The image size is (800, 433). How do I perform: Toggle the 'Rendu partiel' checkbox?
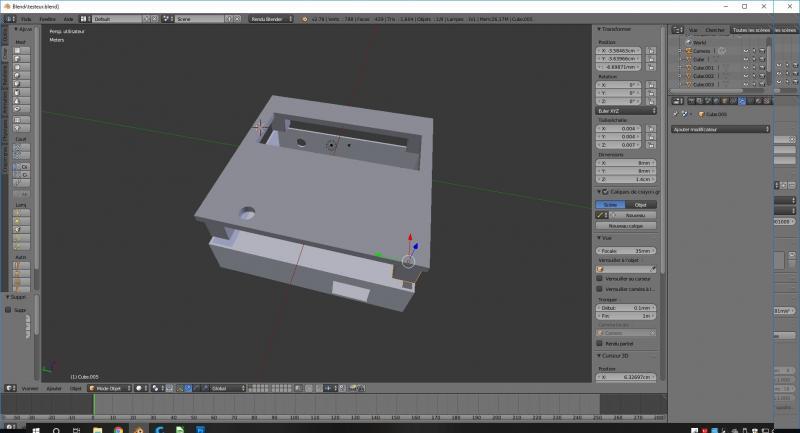pyautogui.click(x=600, y=344)
